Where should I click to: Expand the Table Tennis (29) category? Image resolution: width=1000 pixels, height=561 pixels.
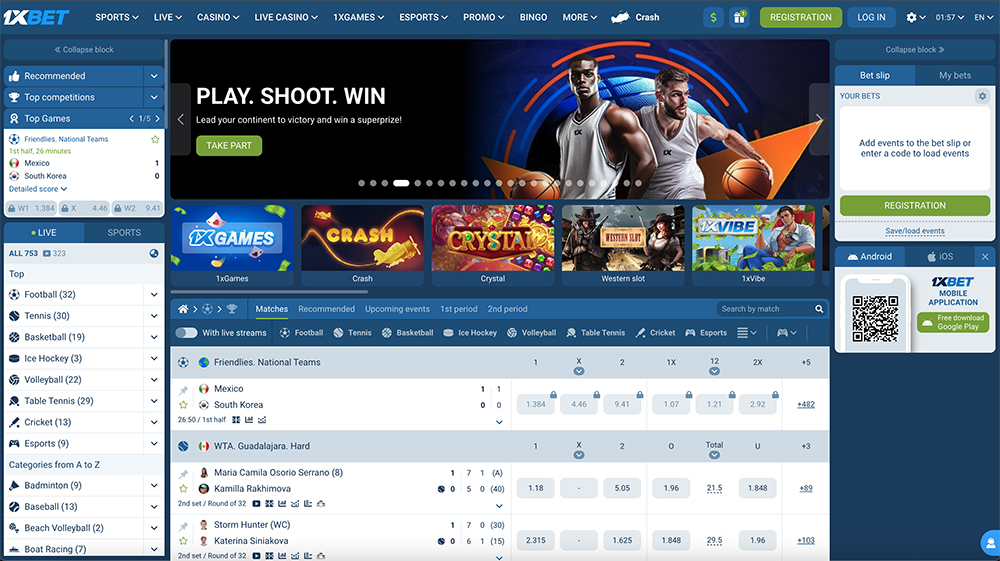click(154, 401)
